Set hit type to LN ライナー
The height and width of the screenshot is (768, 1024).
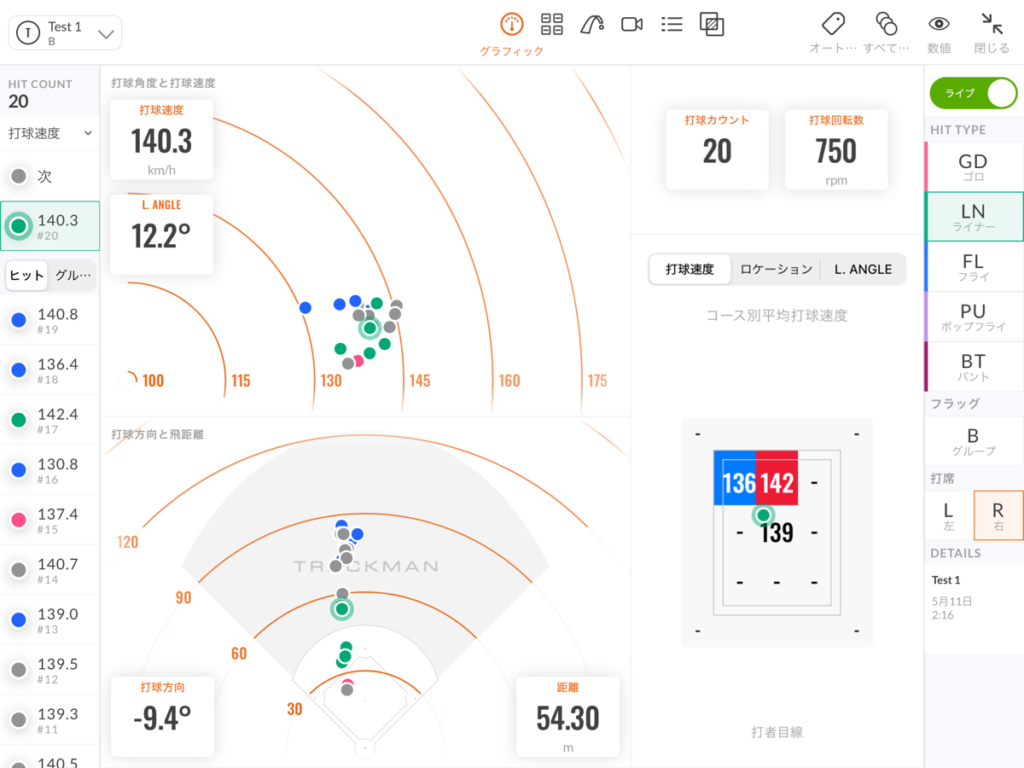click(974, 217)
